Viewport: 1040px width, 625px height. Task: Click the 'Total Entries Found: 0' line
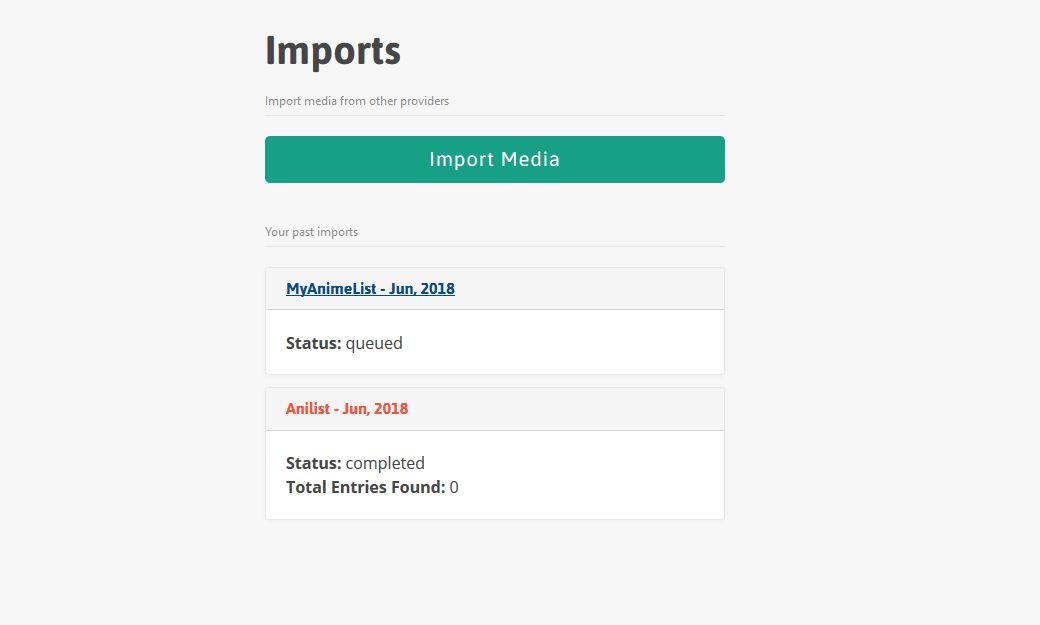click(x=372, y=487)
